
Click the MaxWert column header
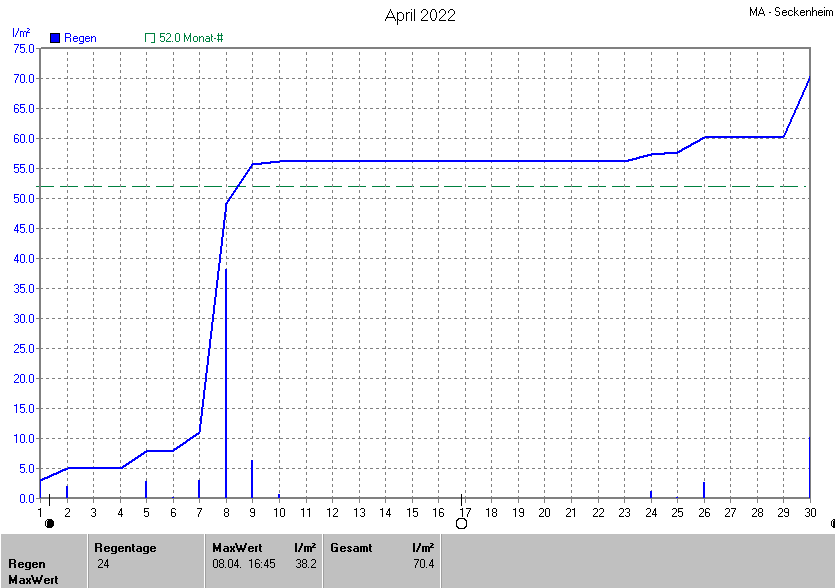[x=237, y=548]
